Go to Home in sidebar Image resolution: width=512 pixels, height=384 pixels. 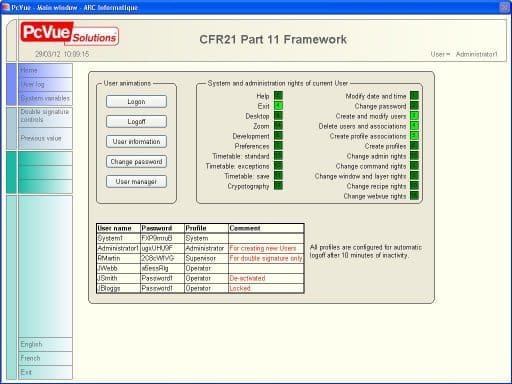click(45, 70)
